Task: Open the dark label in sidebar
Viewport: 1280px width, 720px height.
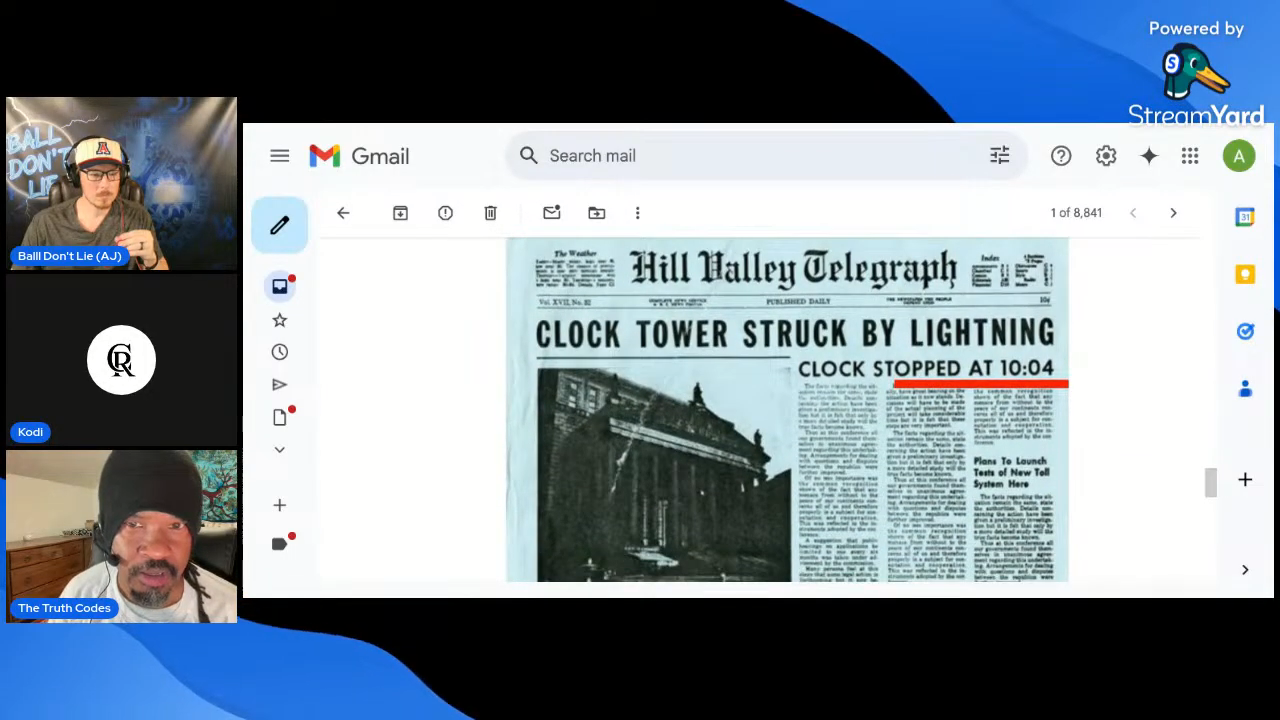Action: 281,543
